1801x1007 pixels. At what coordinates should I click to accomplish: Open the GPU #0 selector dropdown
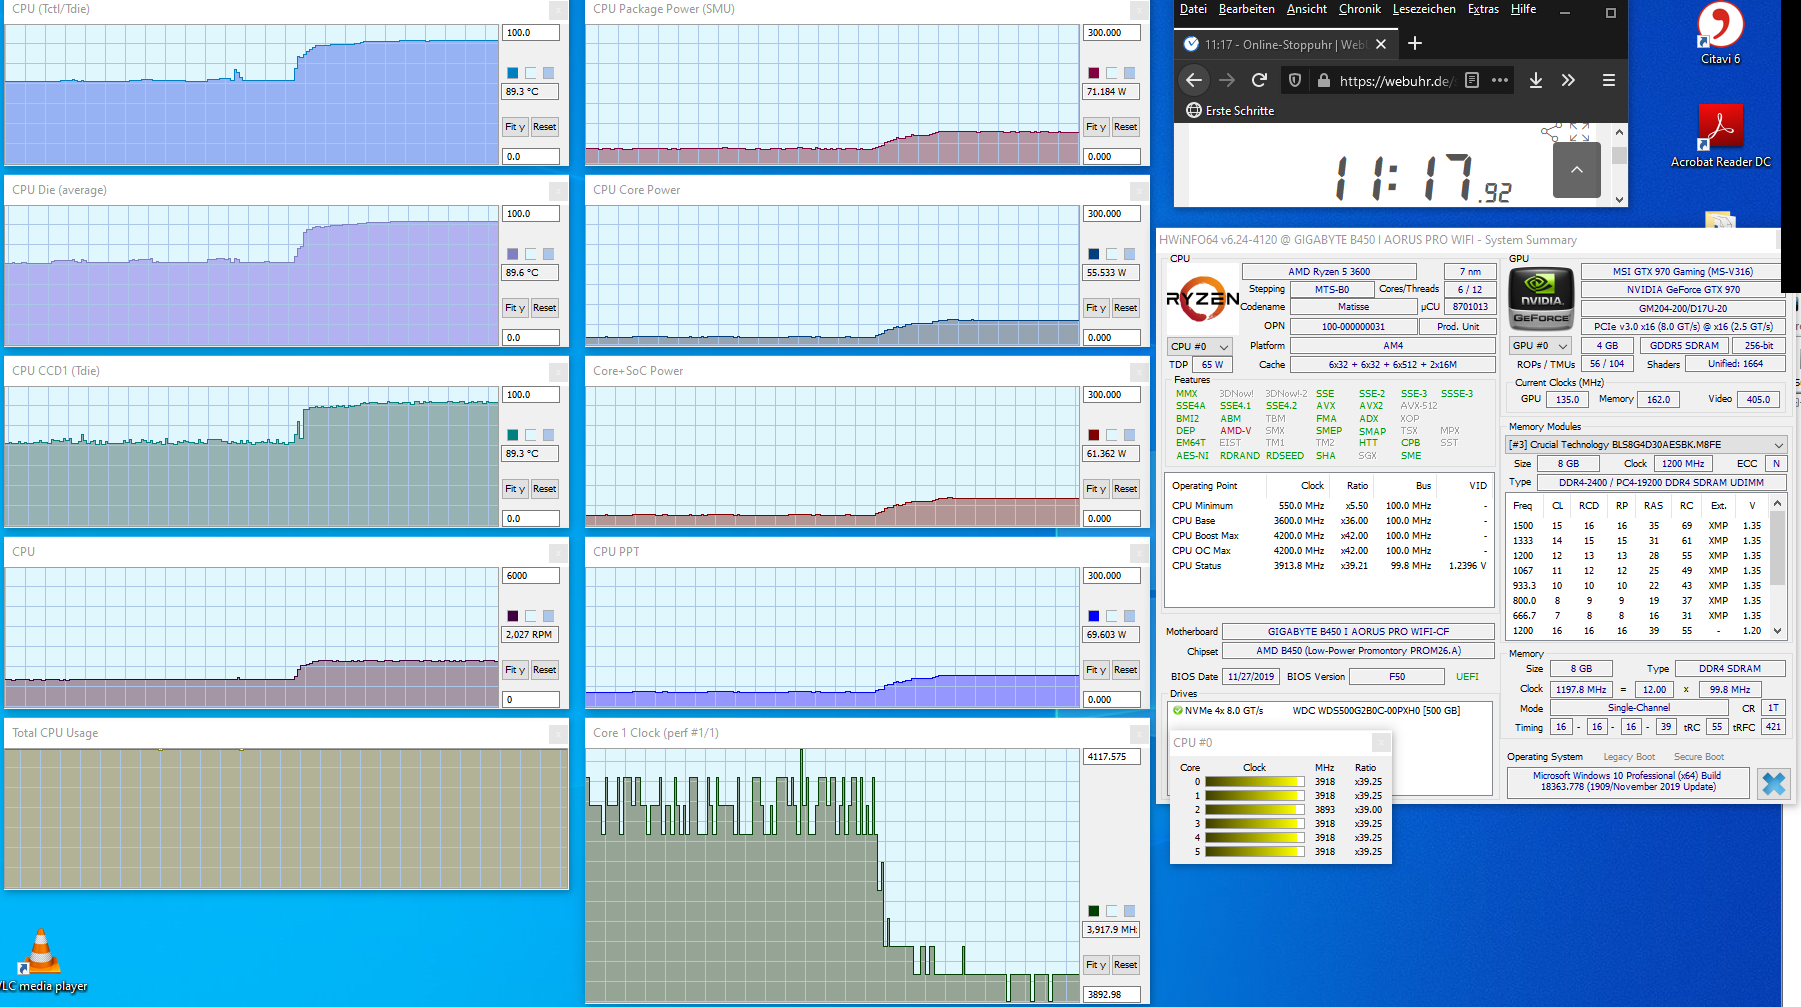coord(1540,346)
